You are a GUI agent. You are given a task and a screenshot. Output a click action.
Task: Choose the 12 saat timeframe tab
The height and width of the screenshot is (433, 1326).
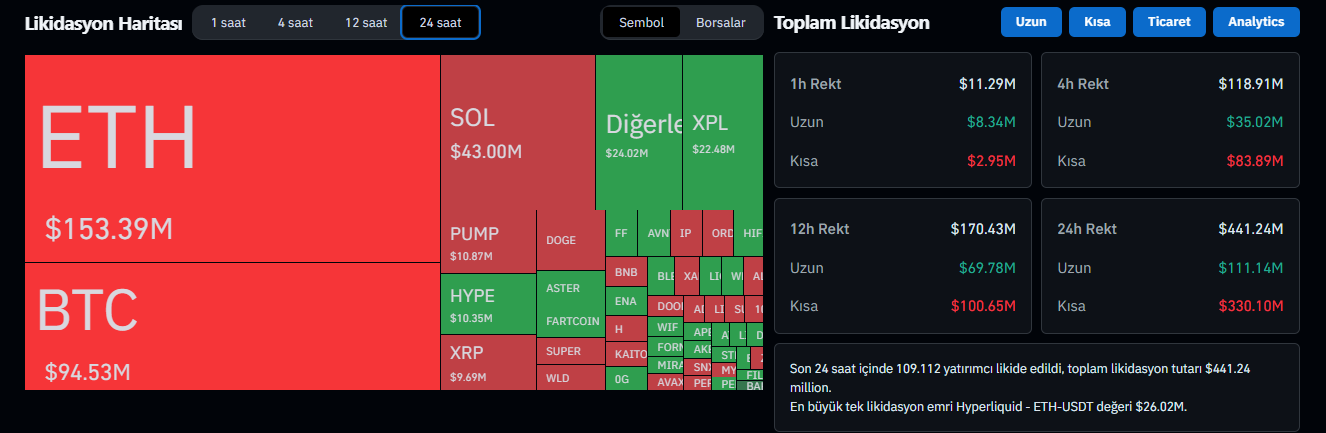pyautogui.click(x=366, y=22)
